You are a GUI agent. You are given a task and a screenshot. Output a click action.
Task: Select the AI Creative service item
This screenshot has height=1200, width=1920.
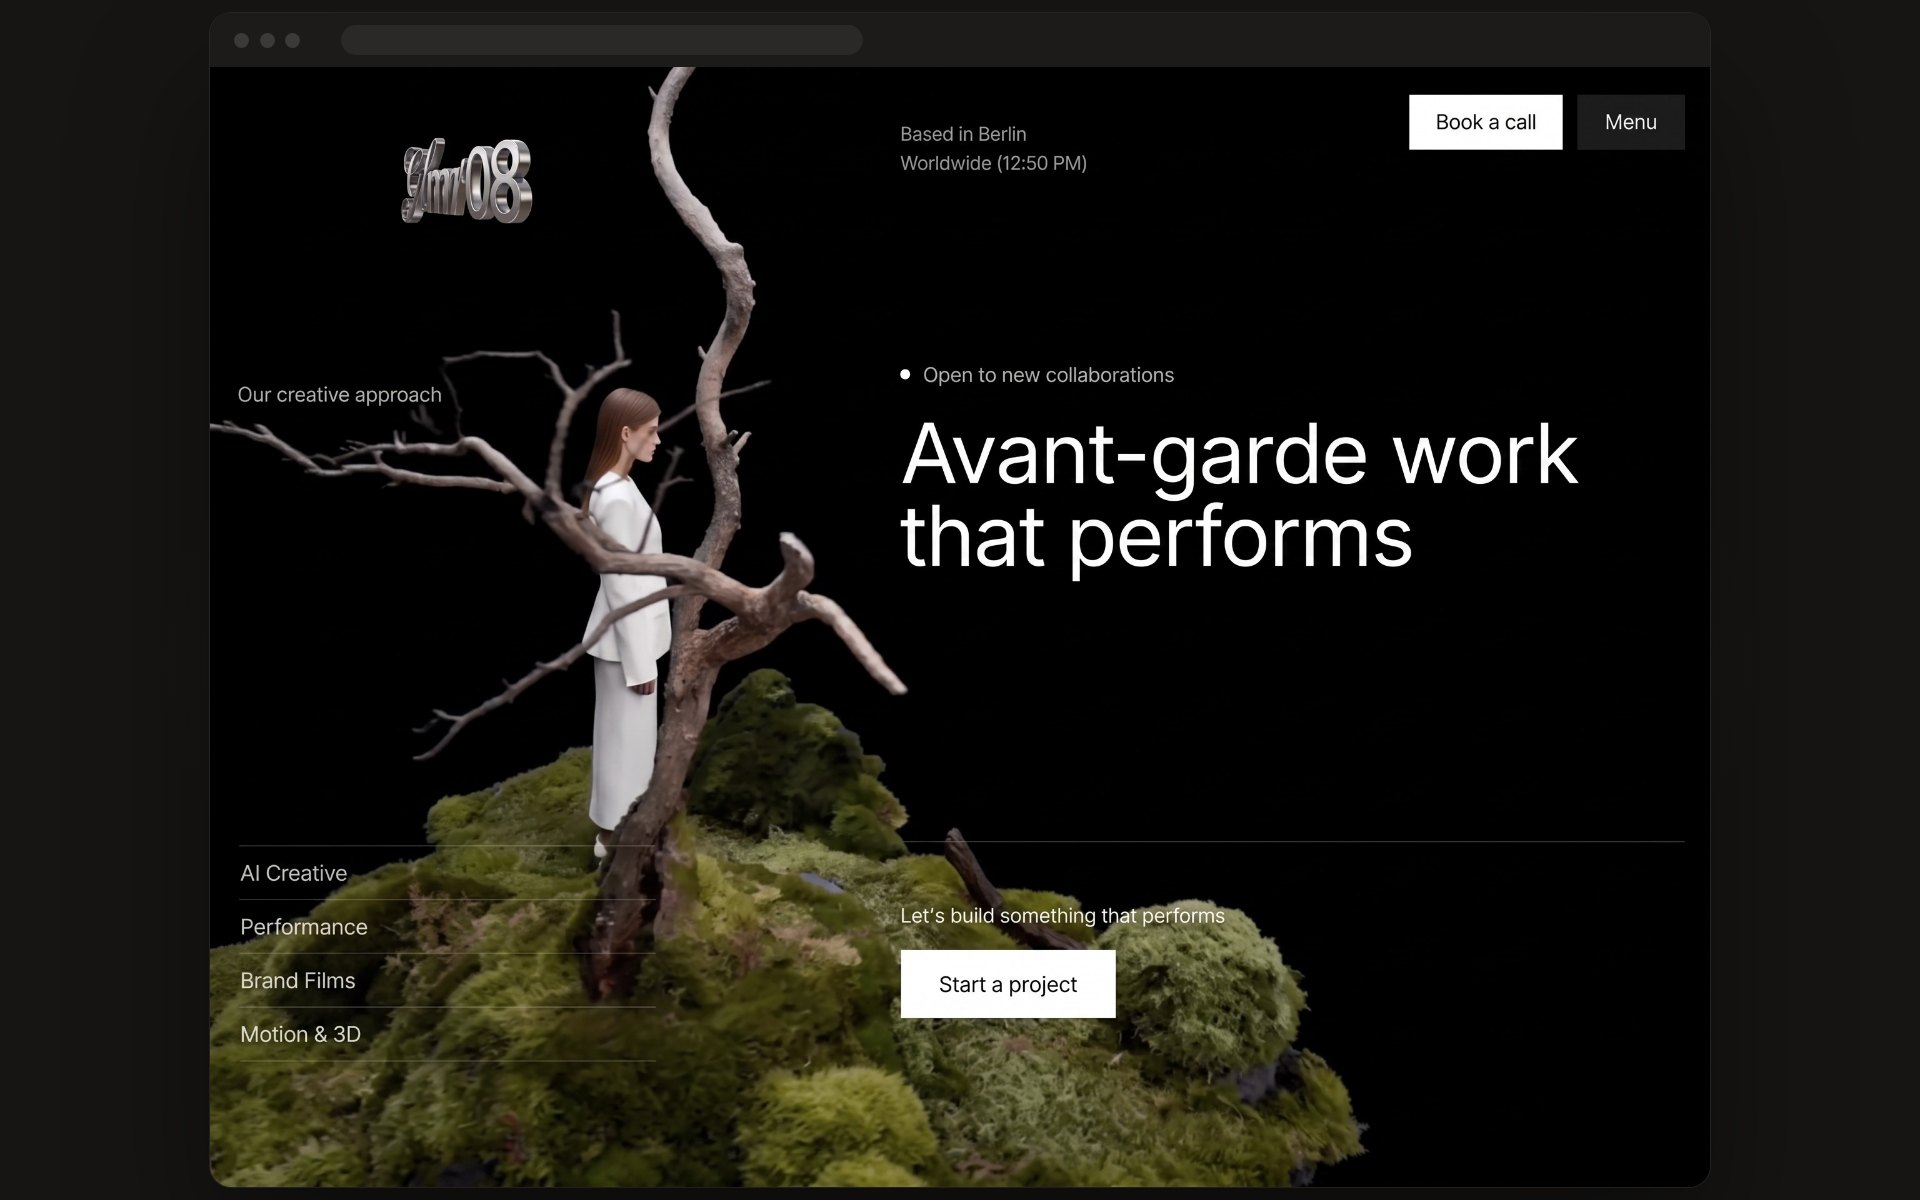pyautogui.click(x=447, y=873)
